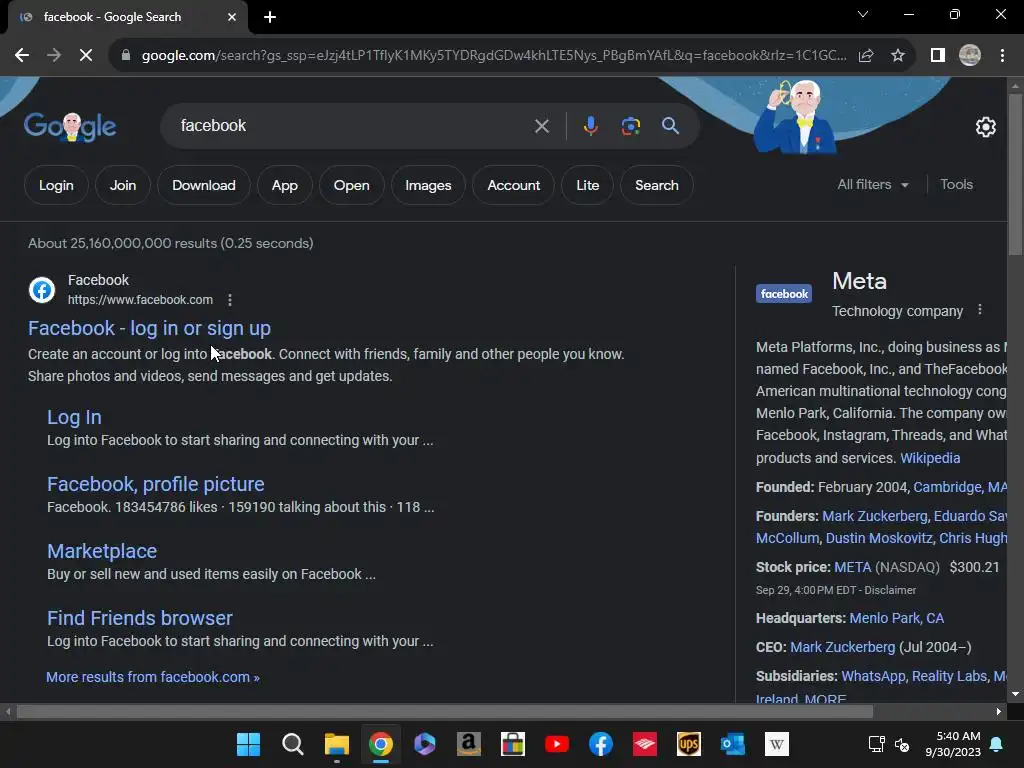Select the Images filter chip
1024x768 pixels.
428,185
